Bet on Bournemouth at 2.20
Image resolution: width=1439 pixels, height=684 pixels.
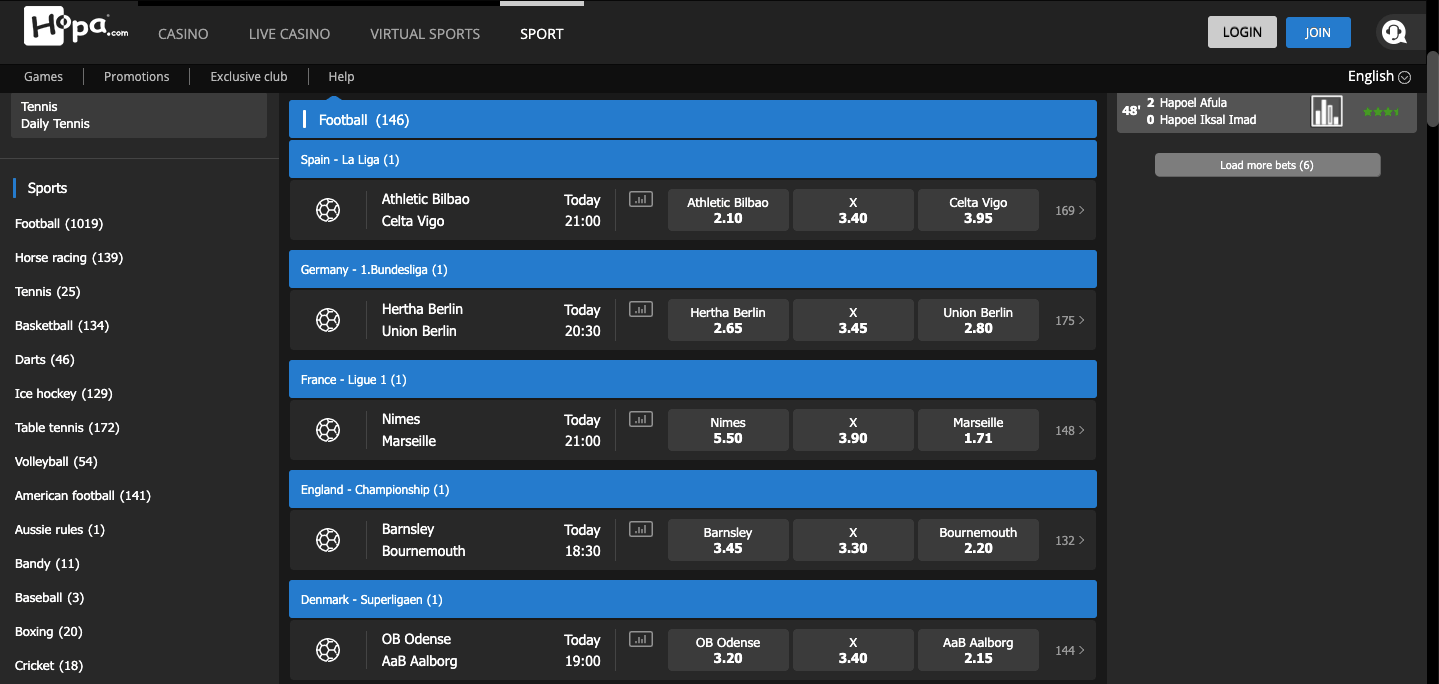(978, 540)
